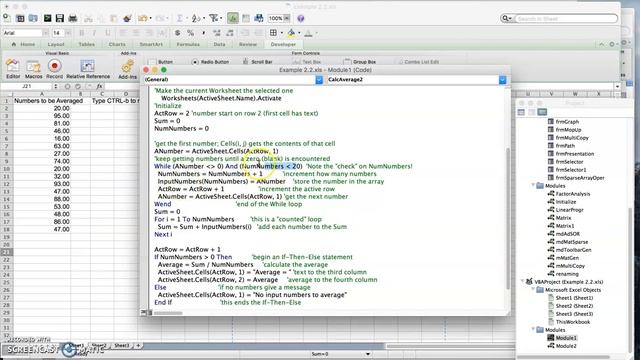Screen dimensions: 640x360
Task: Click the Sort A-Z icon
Action: [196, 18]
